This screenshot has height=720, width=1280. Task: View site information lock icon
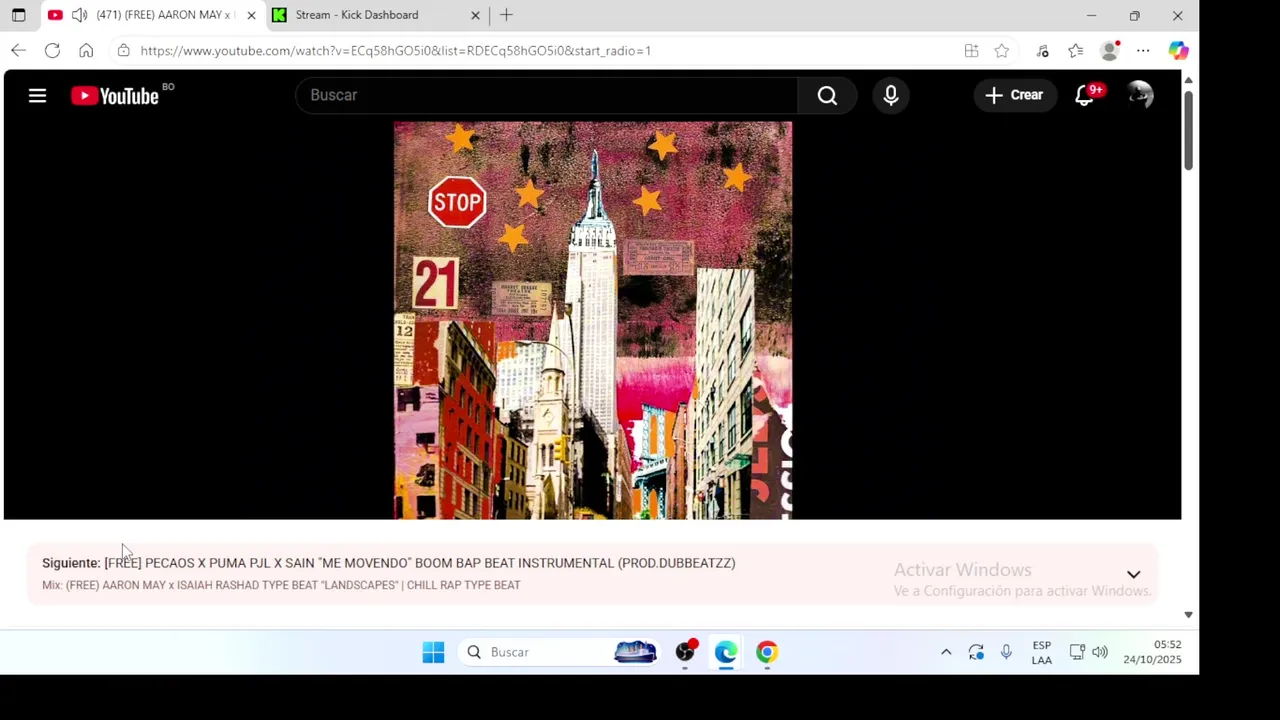point(123,50)
